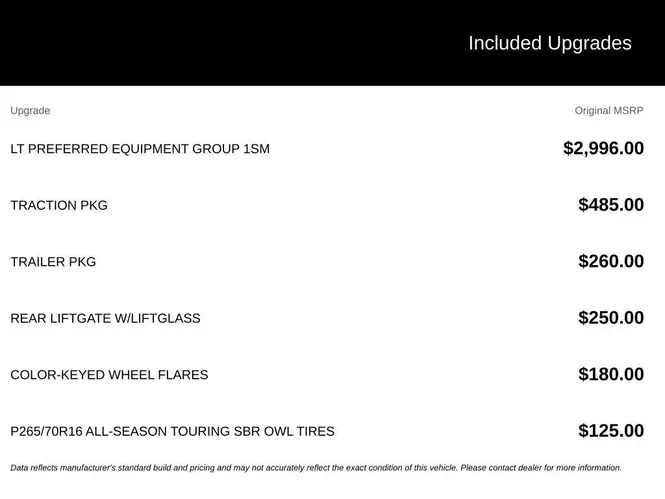The image size is (665, 499).
Task: Select COLOR-KEYED WHEEL FLARES entry
Action: (109, 375)
